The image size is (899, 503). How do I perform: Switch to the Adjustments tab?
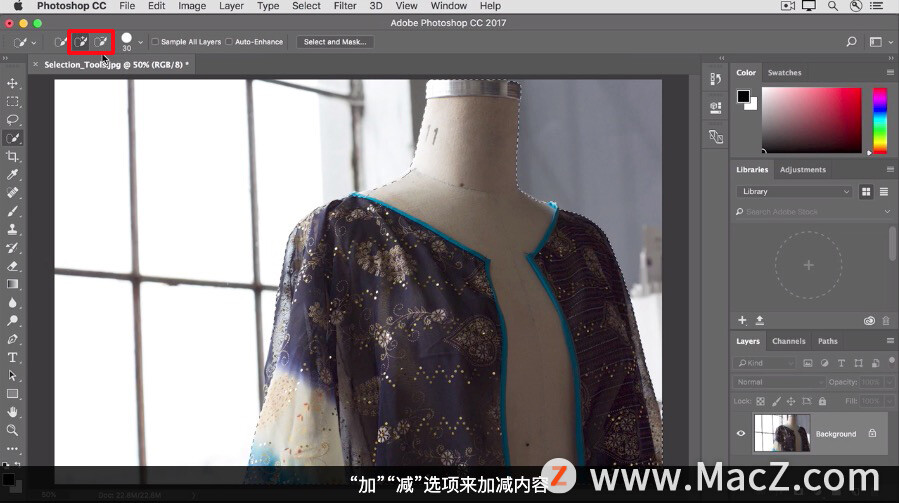click(803, 170)
